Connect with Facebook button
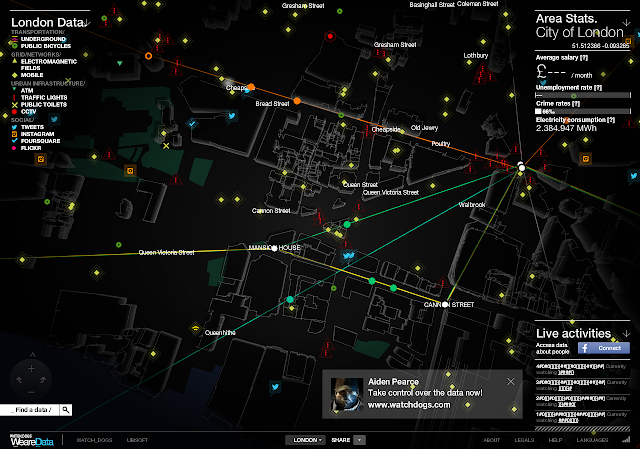This screenshot has height=449, width=640. pyautogui.click(x=604, y=348)
